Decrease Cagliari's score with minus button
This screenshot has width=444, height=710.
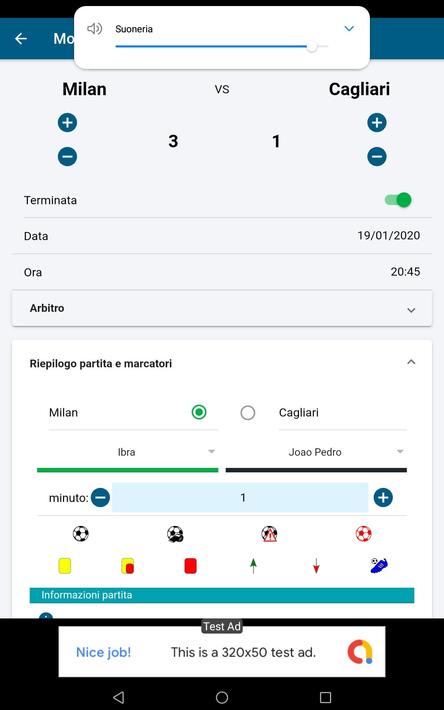[x=377, y=157]
